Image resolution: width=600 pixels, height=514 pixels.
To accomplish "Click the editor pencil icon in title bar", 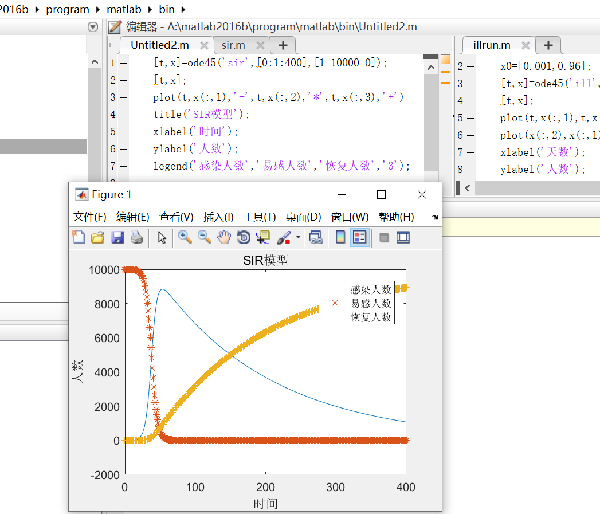I will click(114, 27).
